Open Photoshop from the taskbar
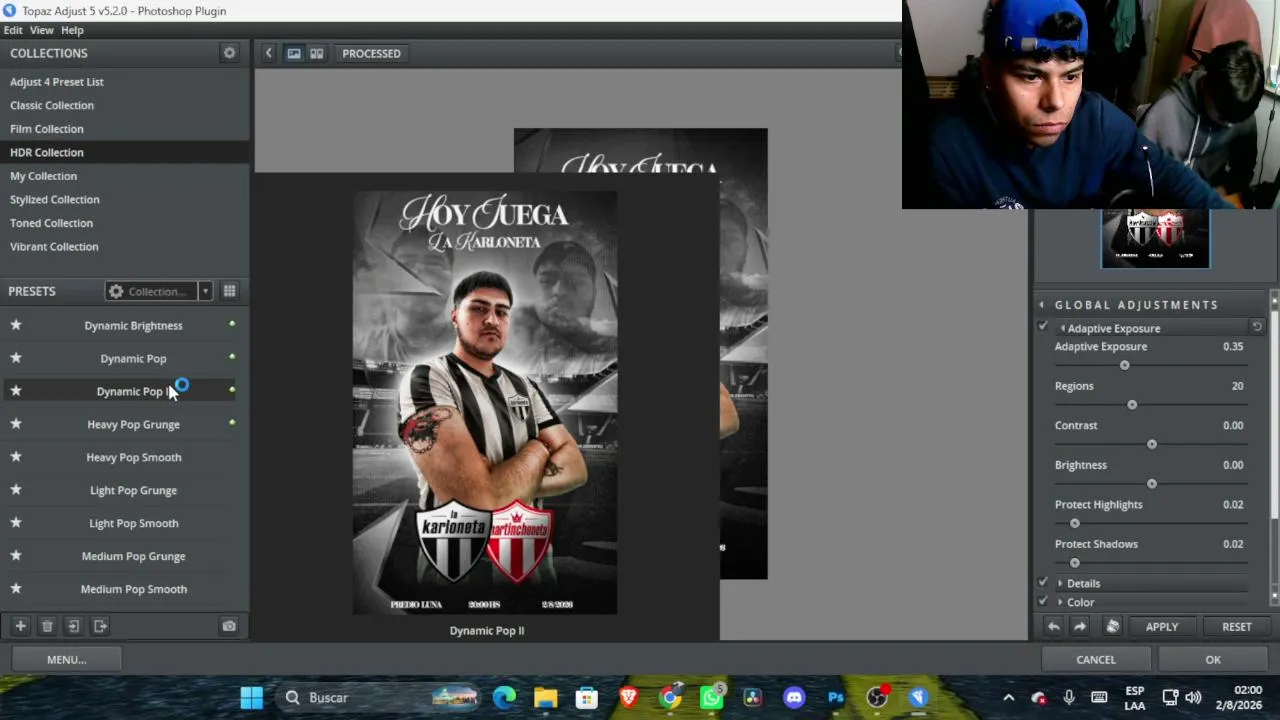Screen dimensions: 1280x720 (836, 698)
